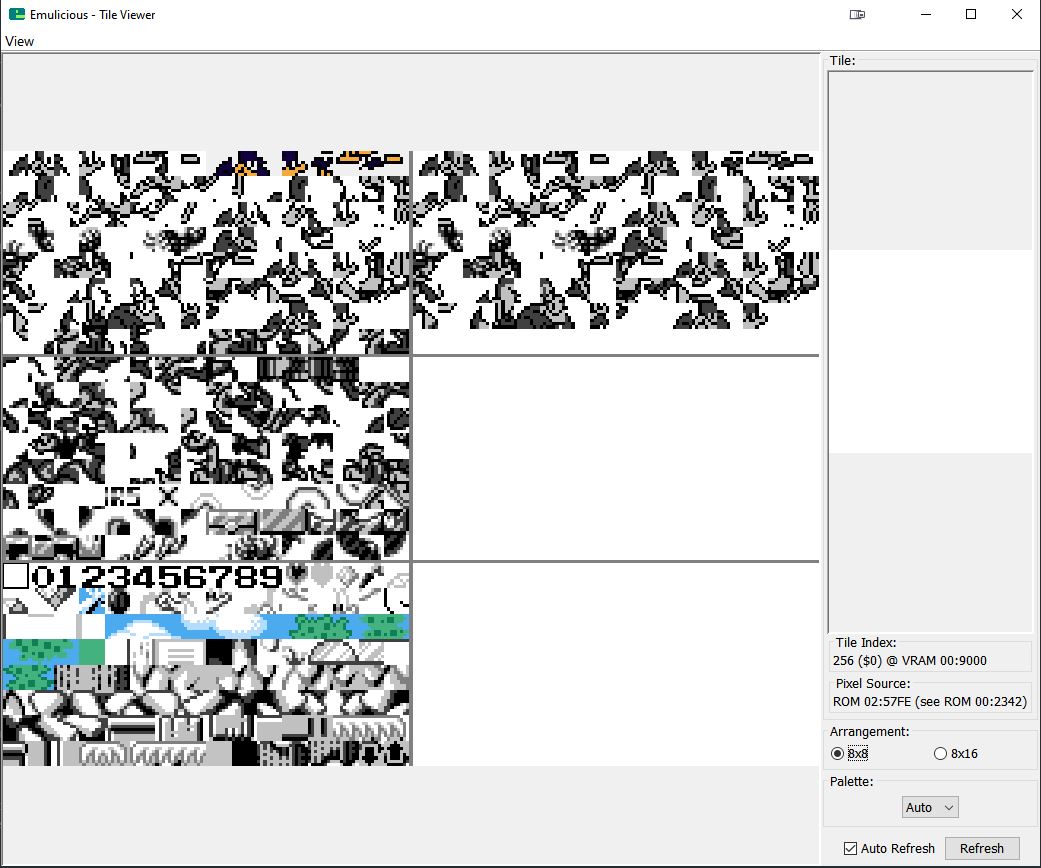Select the 8x8 arrangement radio button

pos(837,754)
